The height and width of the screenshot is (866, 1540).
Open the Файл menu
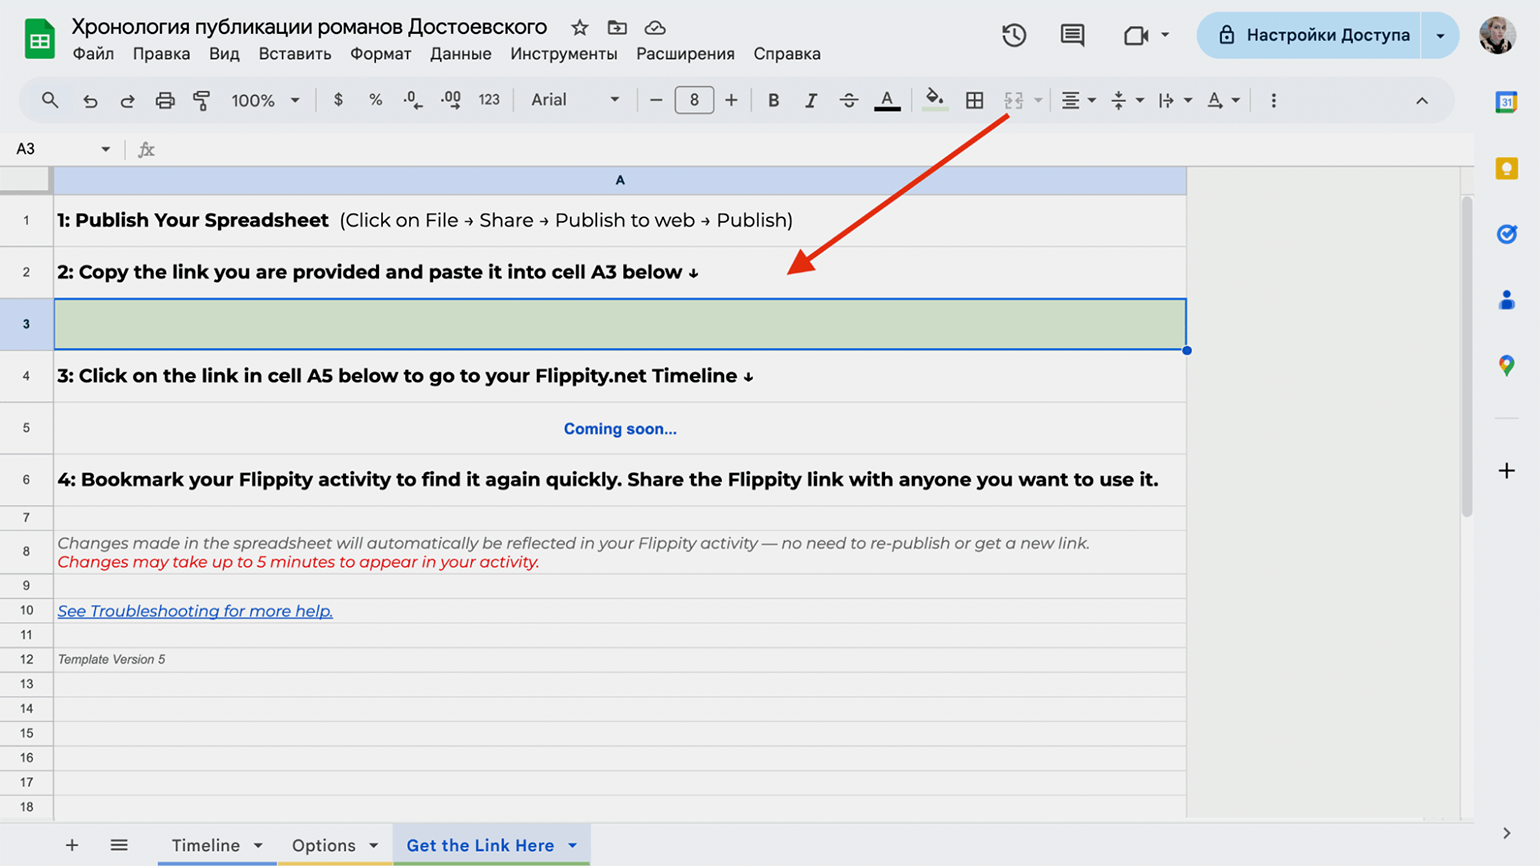pos(93,54)
